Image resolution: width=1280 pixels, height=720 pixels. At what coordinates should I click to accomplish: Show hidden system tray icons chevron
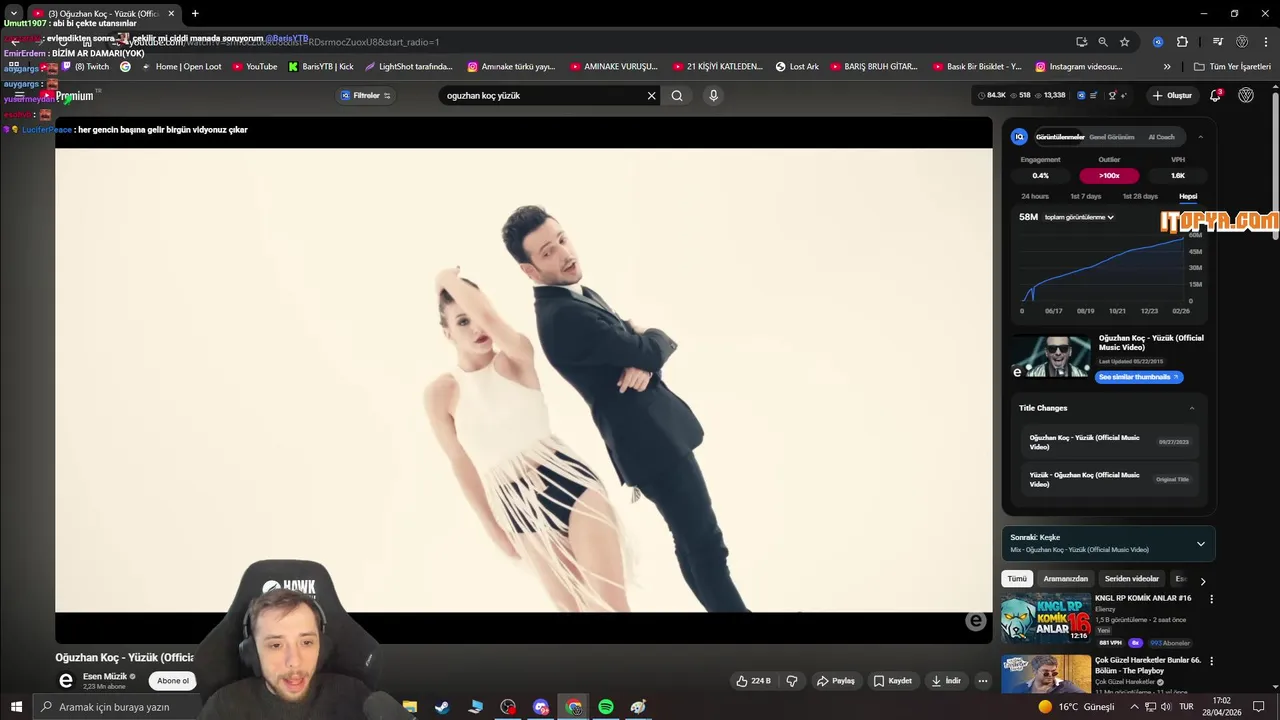coord(1134,707)
